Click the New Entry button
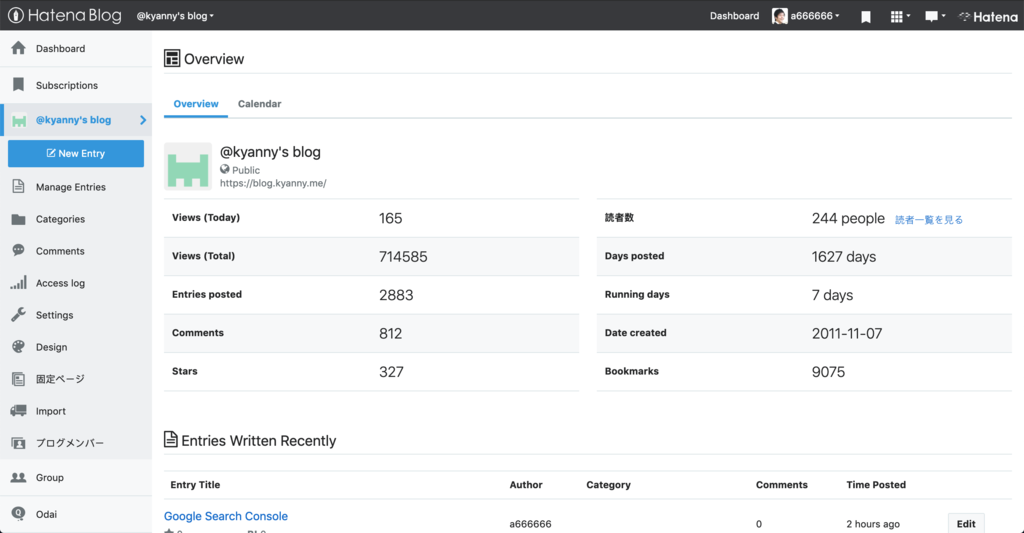This screenshot has height=533, width=1024. (76, 154)
